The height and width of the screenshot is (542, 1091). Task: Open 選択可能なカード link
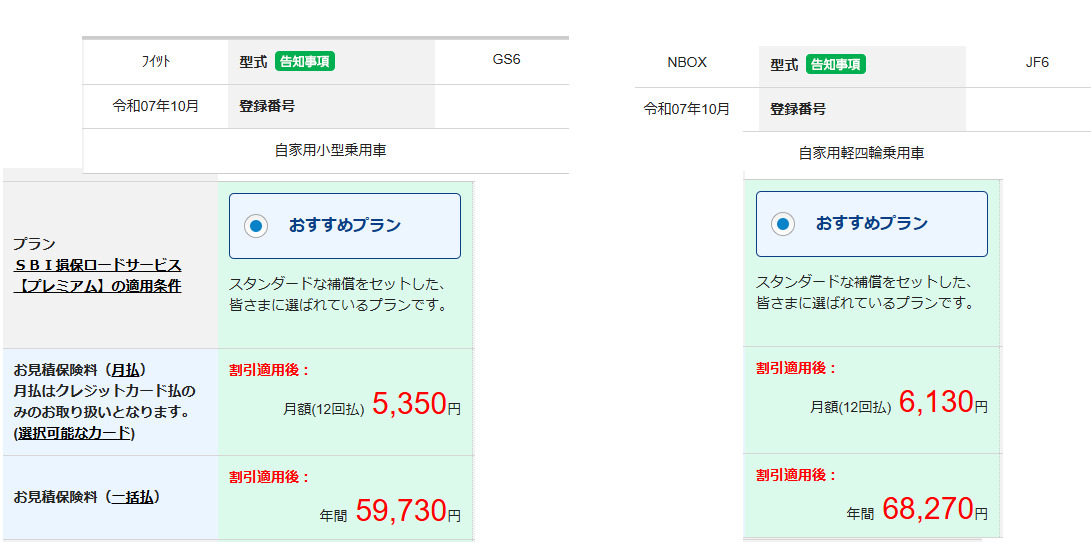(x=74, y=433)
